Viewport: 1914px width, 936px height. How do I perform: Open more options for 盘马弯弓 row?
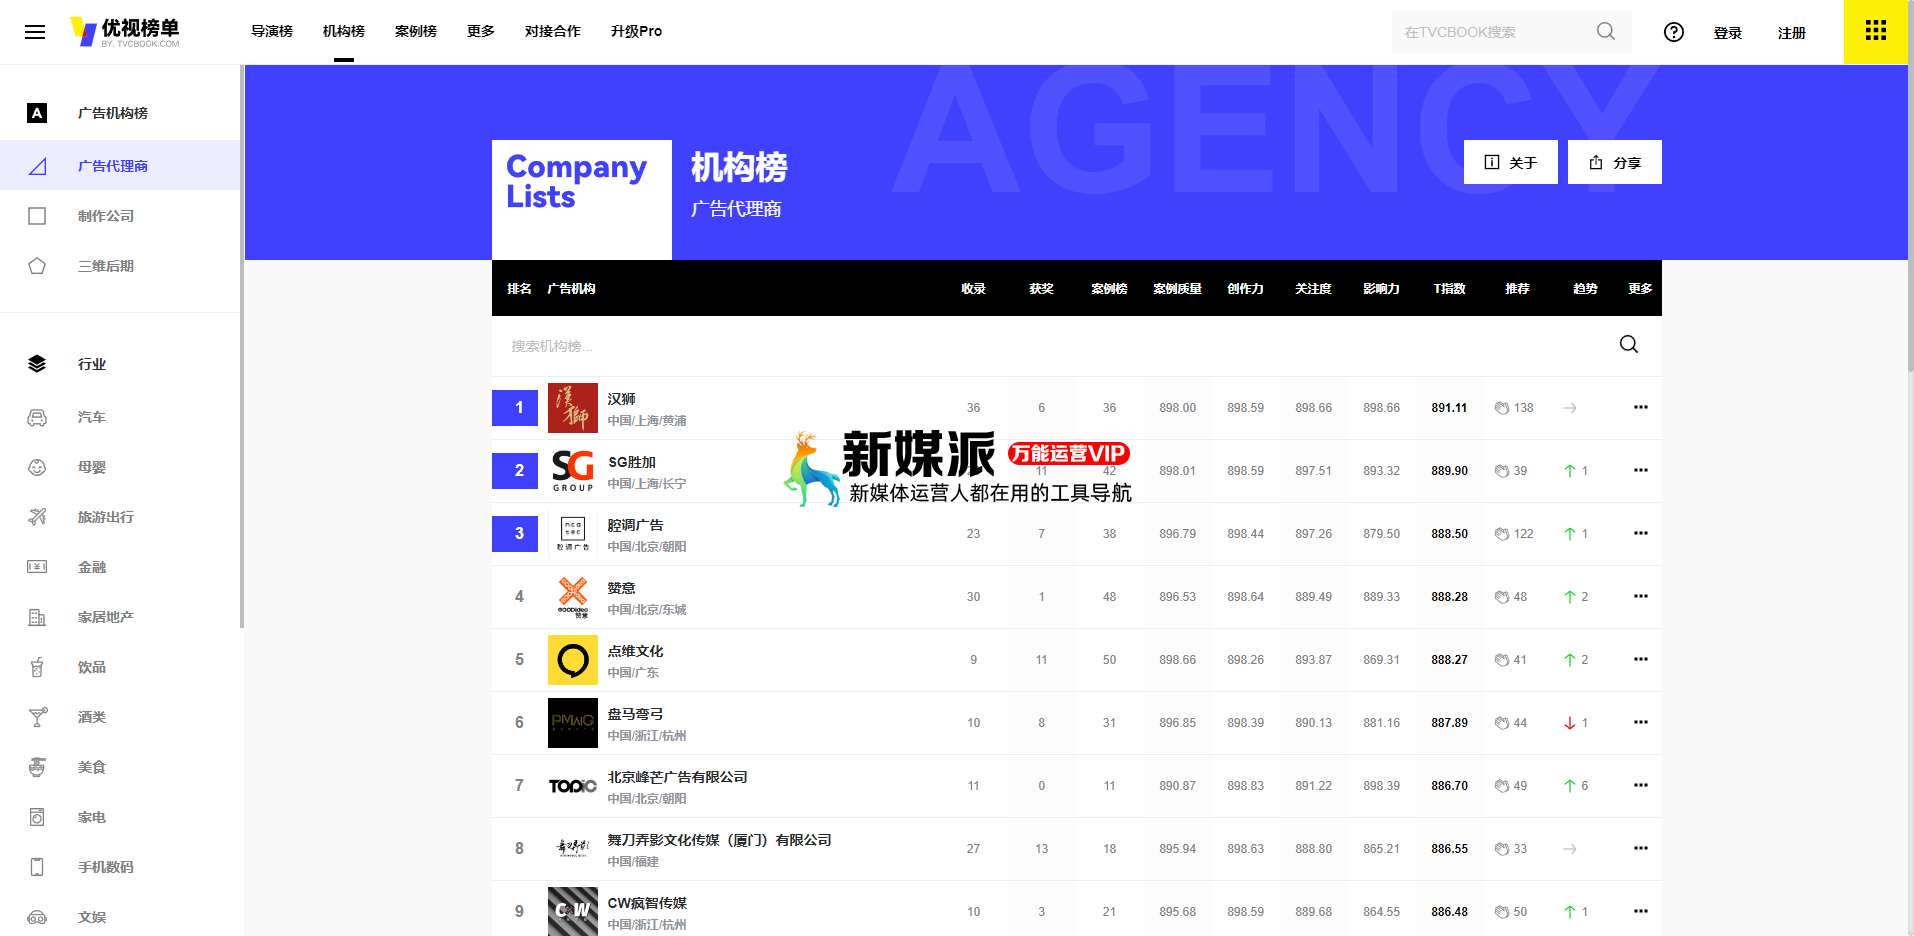tap(1641, 722)
